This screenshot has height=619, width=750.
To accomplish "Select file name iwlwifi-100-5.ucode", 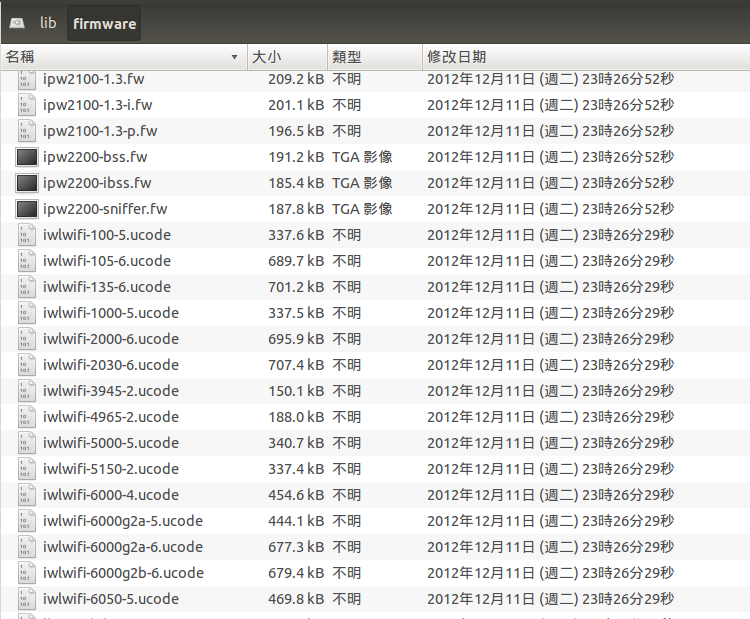I will coord(107,235).
